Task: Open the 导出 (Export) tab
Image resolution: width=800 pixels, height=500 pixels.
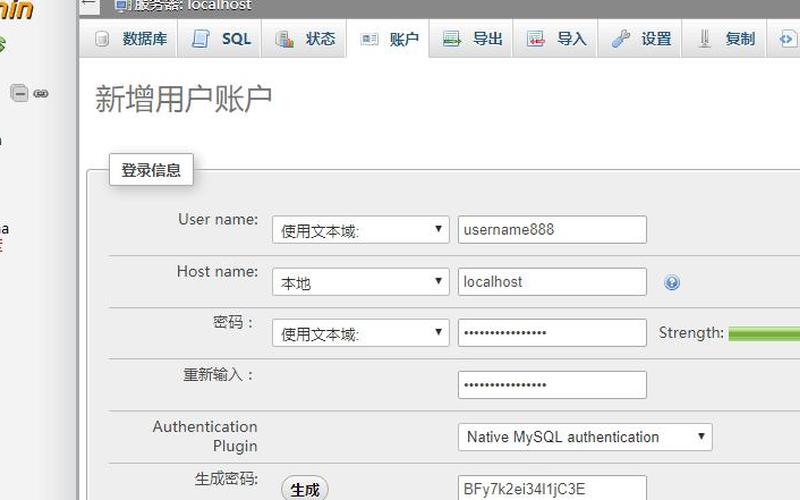Action: (471, 39)
